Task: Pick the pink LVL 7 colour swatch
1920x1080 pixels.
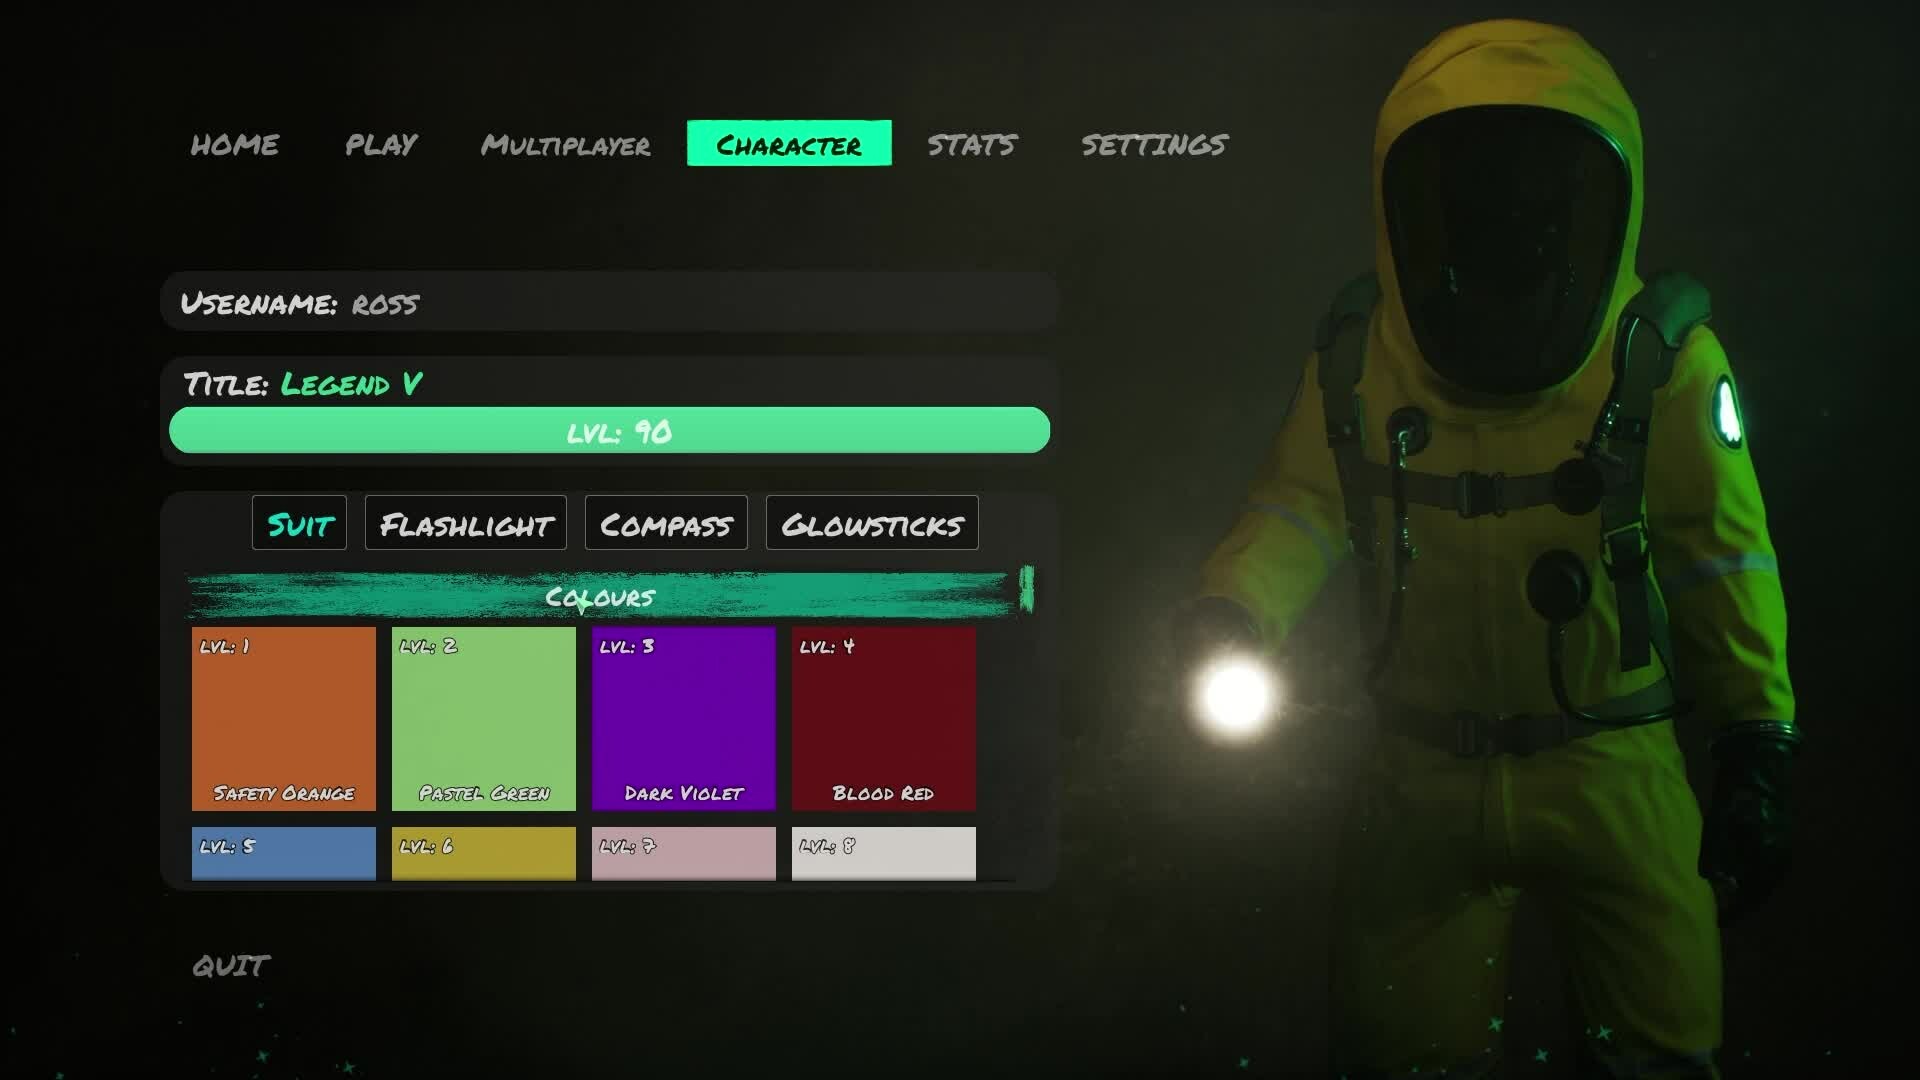Action: point(684,853)
